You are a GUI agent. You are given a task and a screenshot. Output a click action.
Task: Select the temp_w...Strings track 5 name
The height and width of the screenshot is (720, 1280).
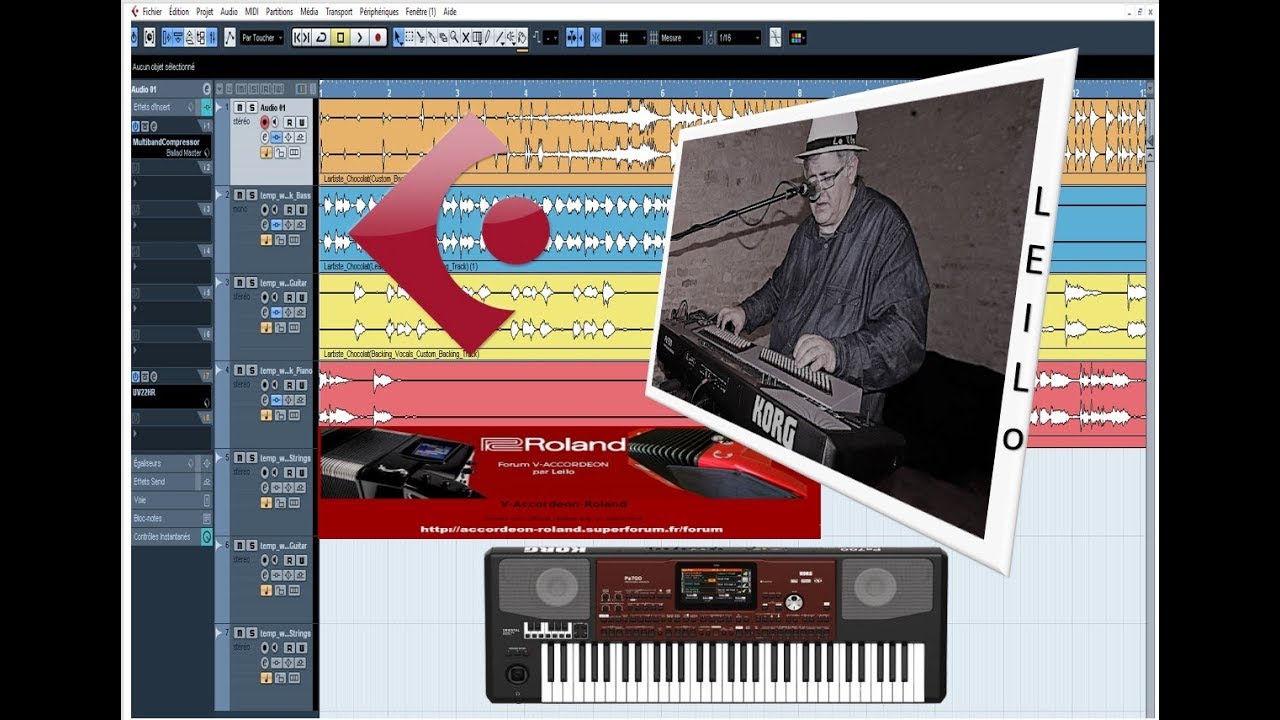(286, 458)
